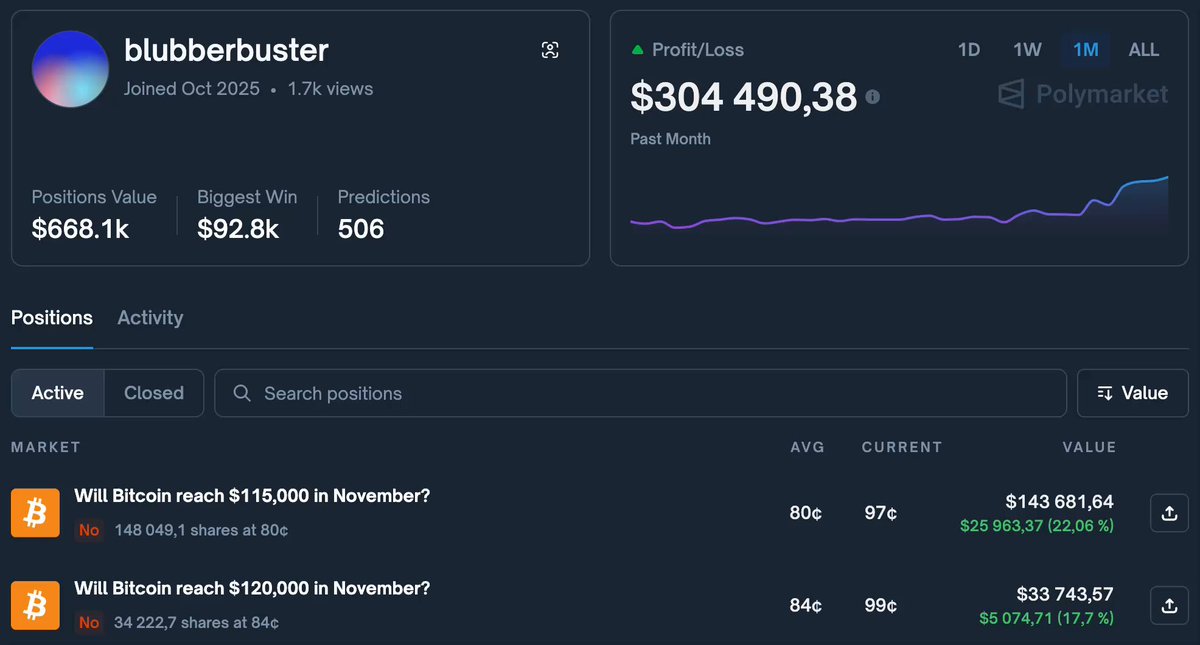
Task: Click the 80¢ average price
Action: click(x=806, y=513)
